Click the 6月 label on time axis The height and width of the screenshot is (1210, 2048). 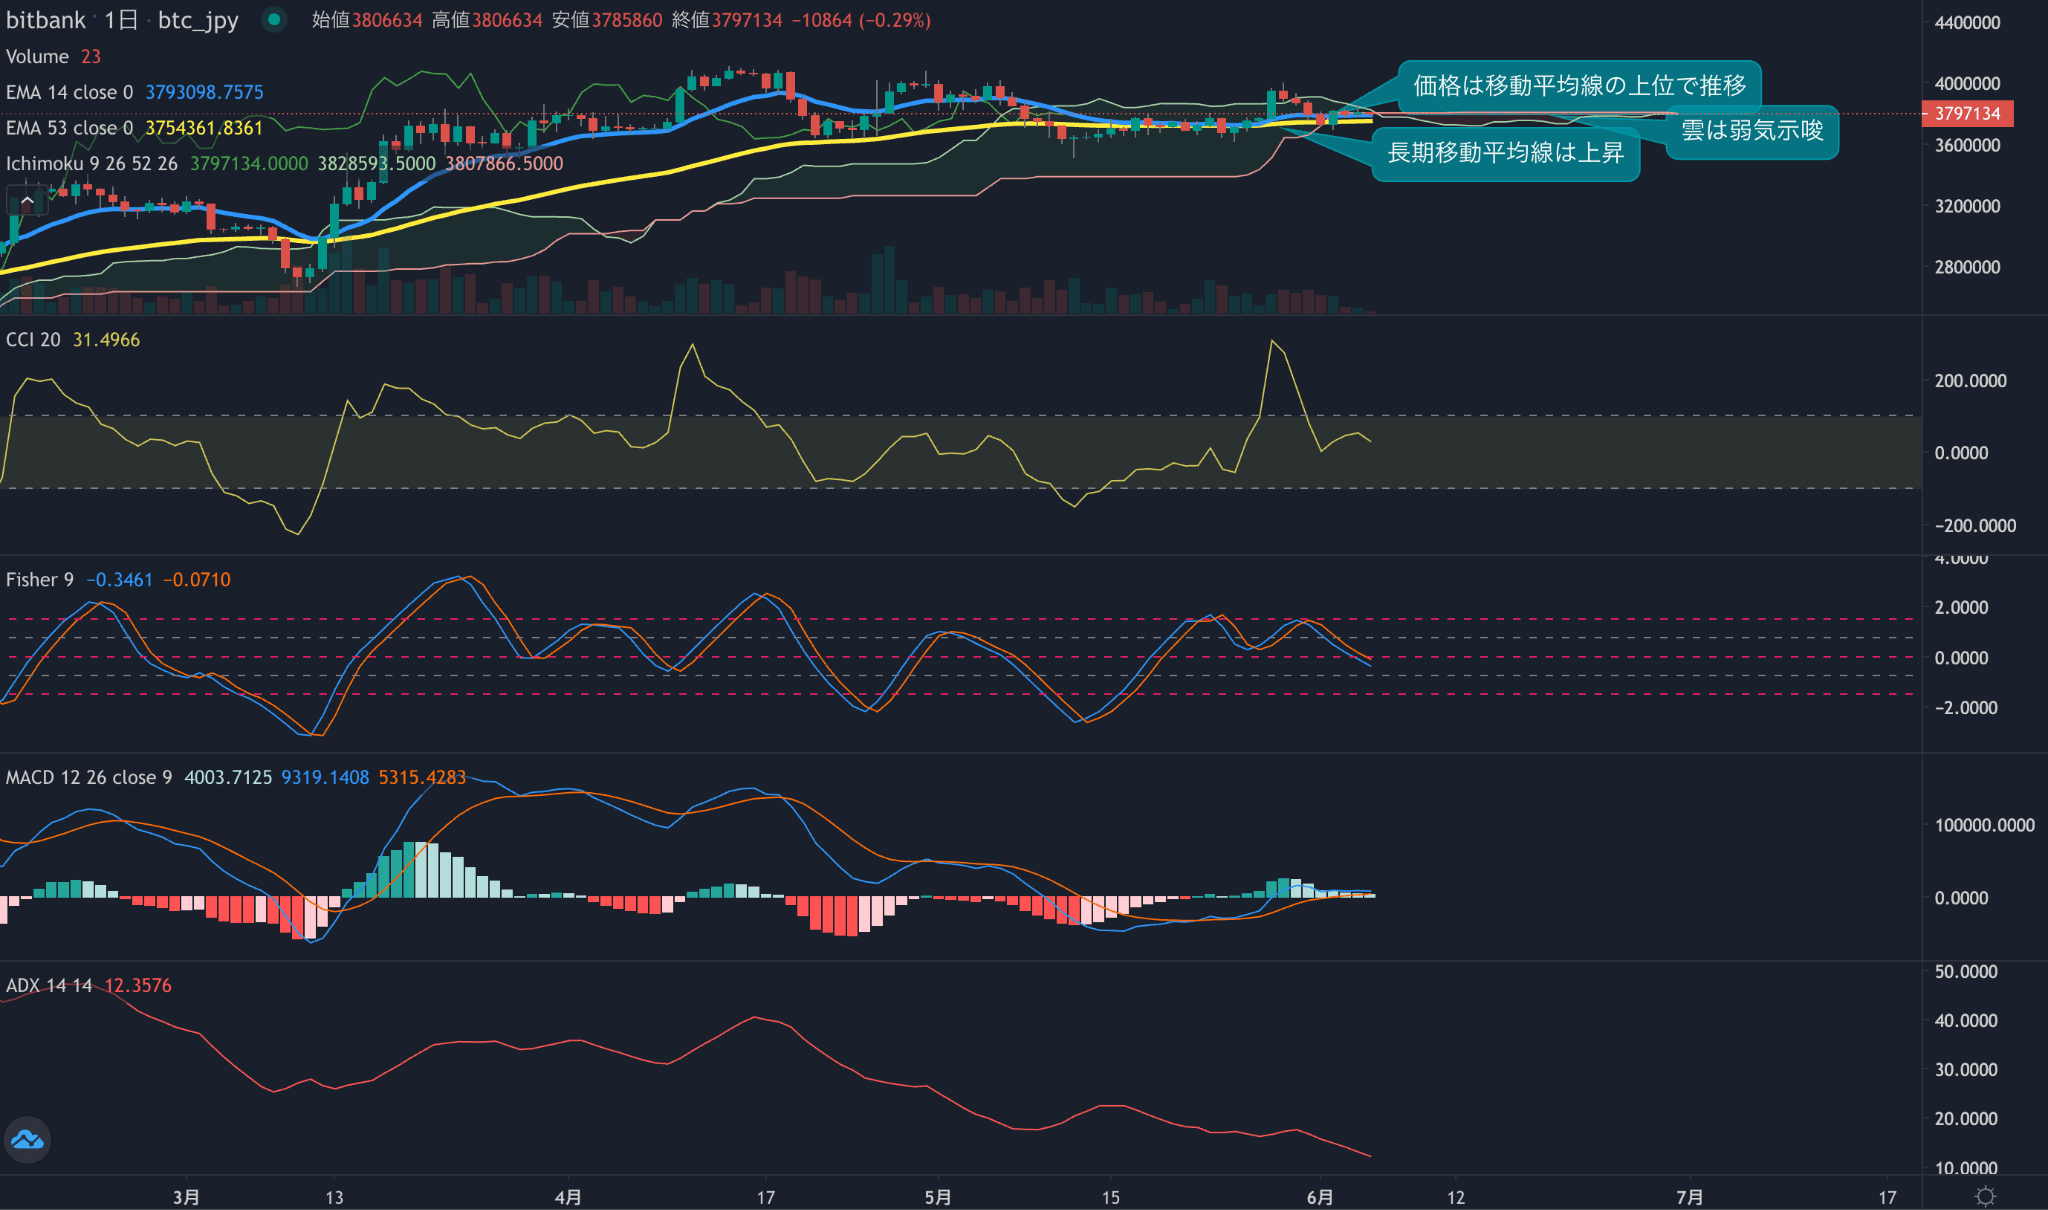click(x=1319, y=1197)
